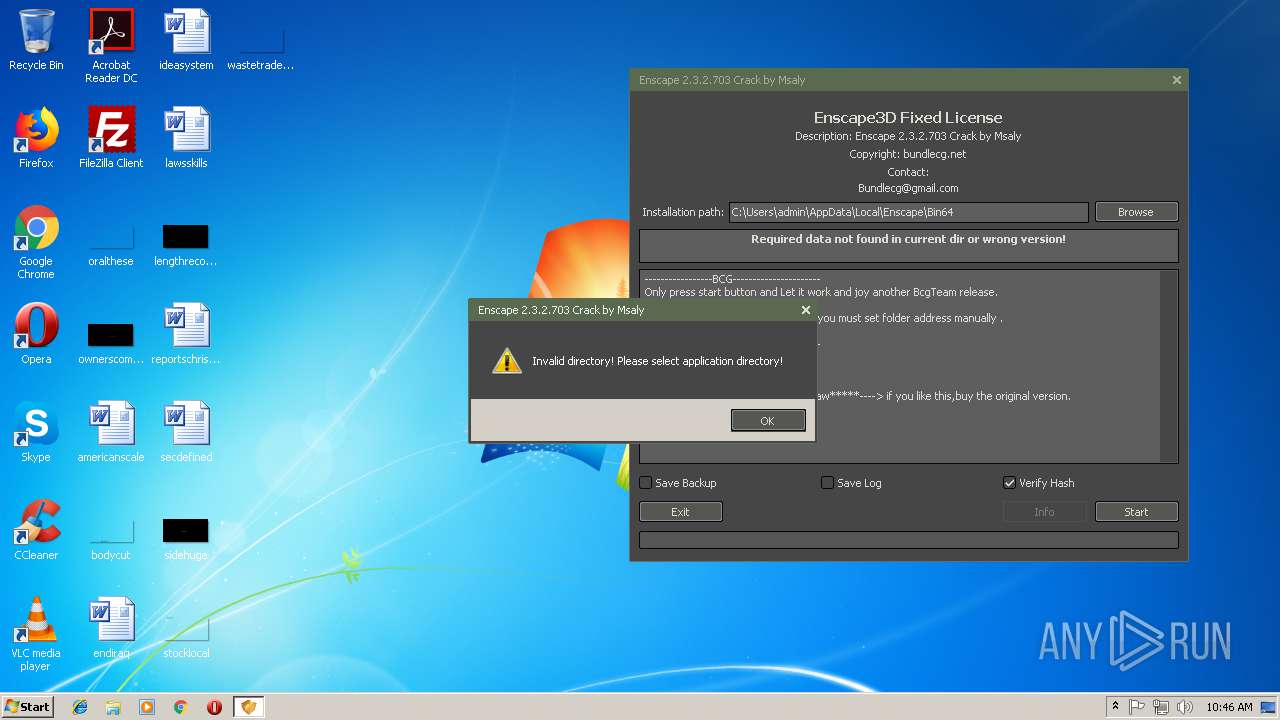
Task: Close the Enscape3D Fixed License window
Action: point(1176,80)
